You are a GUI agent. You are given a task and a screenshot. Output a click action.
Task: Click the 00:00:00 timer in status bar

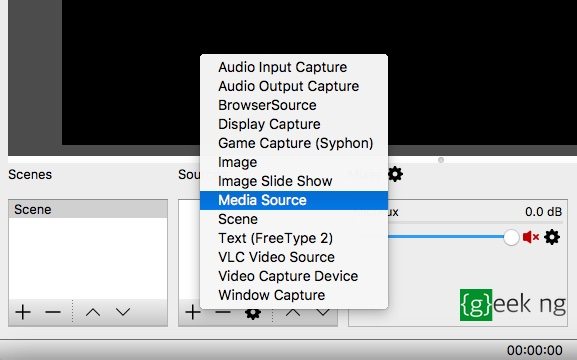(535, 350)
